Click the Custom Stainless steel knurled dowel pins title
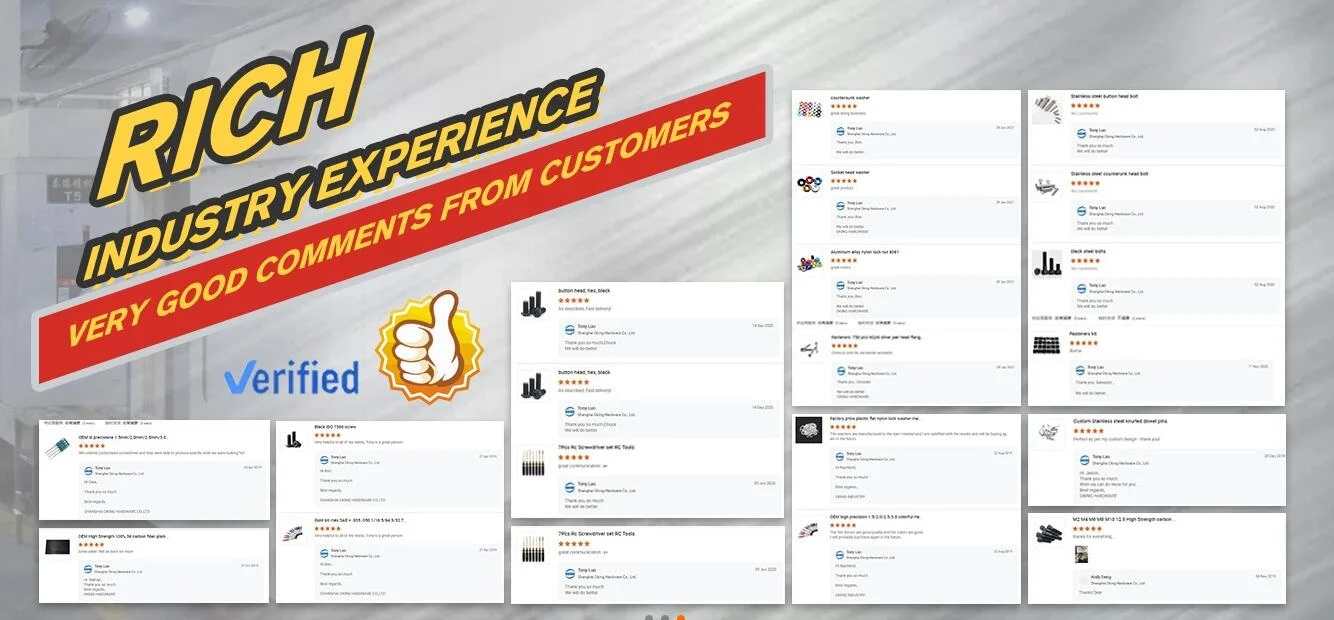 (1120, 421)
